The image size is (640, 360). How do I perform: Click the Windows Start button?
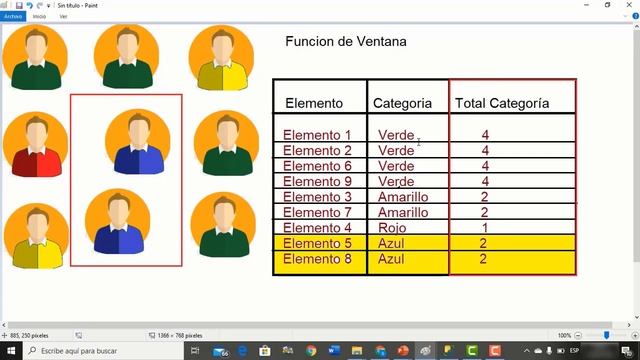(11, 351)
